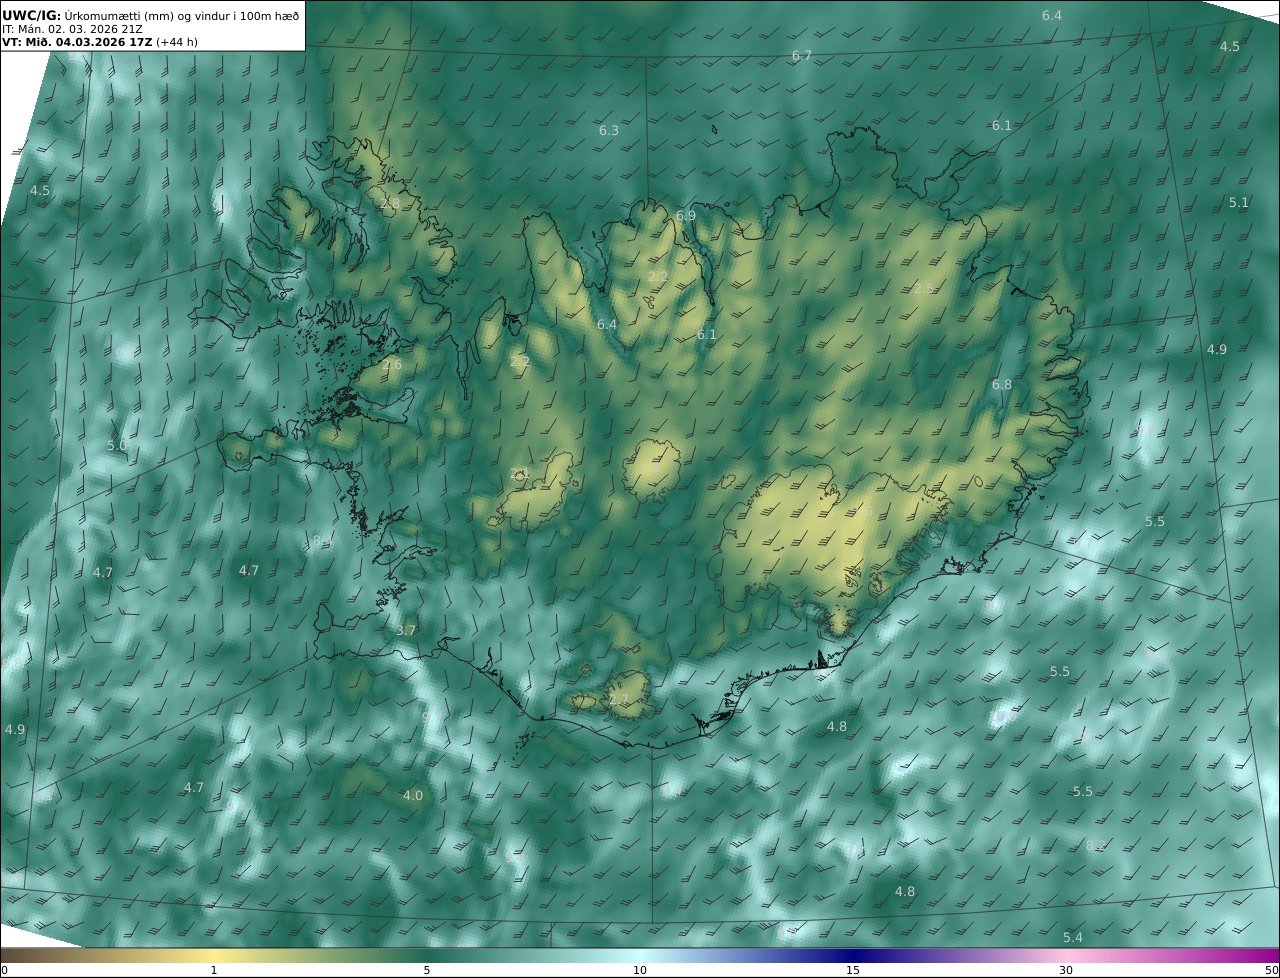The height and width of the screenshot is (978, 1280).
Task: Click the map value 6.8
Action: tap(1002, 385)
